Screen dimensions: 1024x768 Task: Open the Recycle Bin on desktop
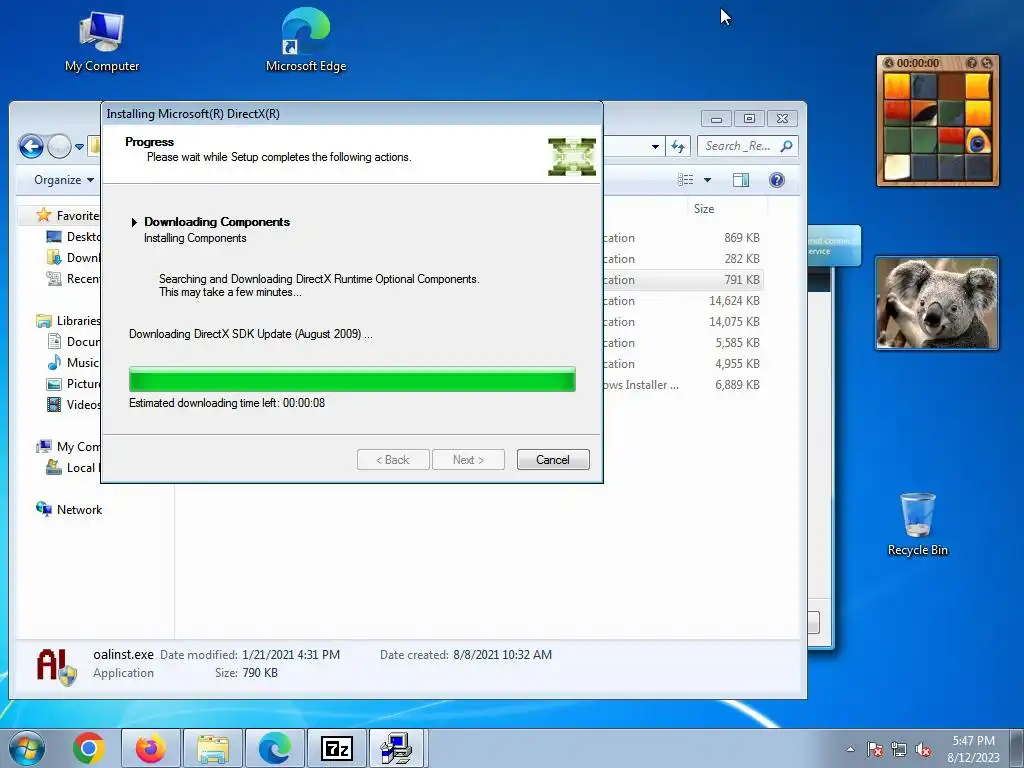[918, 524]
